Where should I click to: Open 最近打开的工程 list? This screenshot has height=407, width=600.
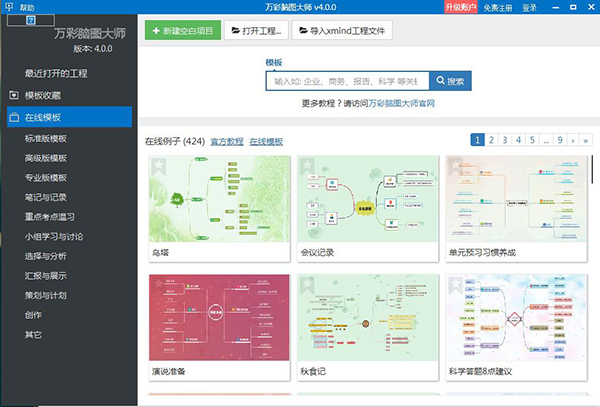click(56, 73)
